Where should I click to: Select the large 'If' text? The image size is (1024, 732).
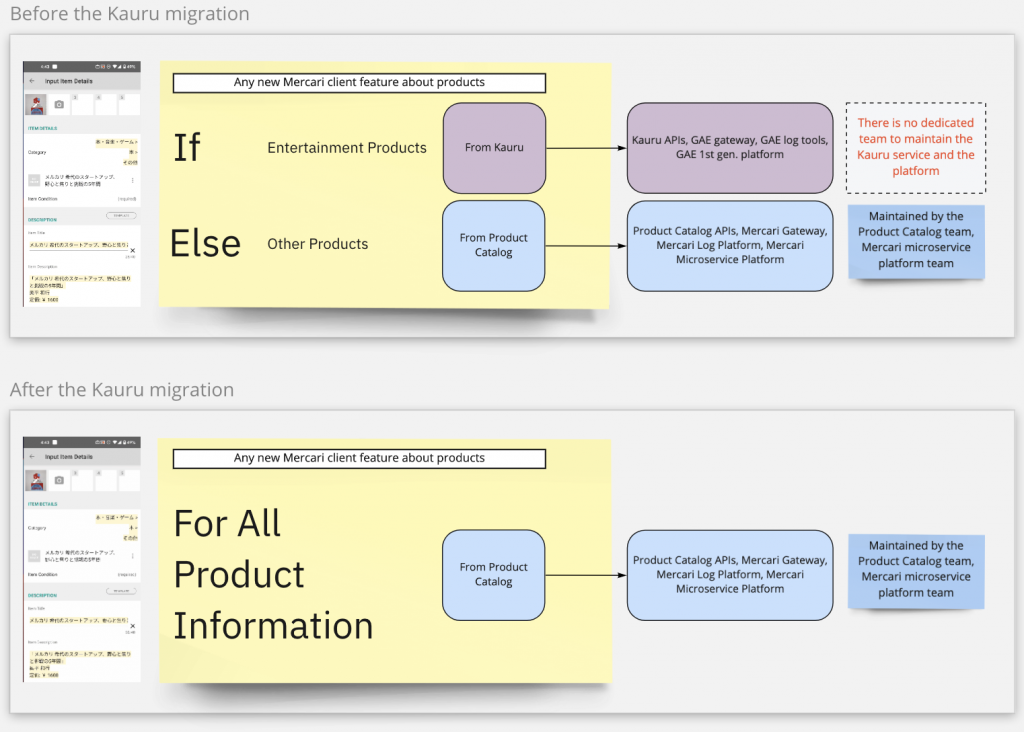coord(187,148)
